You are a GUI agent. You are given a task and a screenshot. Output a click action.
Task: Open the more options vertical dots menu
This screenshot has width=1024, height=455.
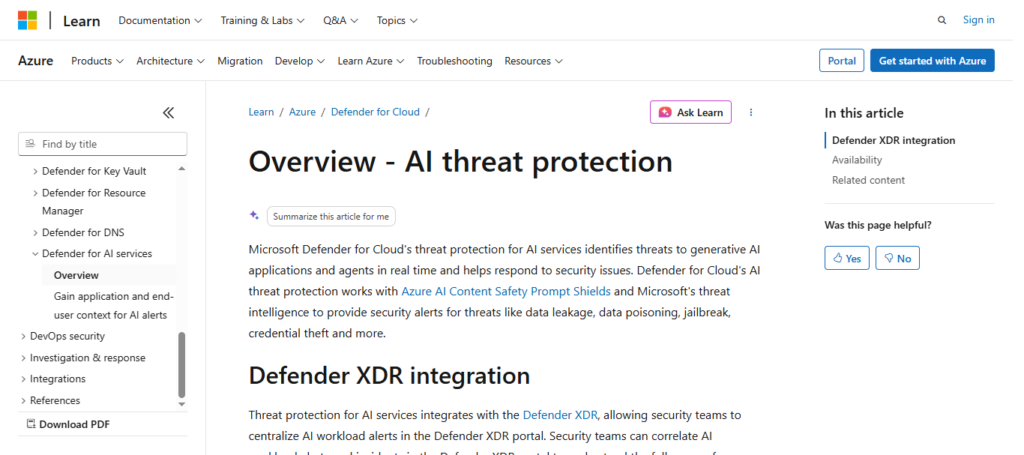[x=751, y=112]
